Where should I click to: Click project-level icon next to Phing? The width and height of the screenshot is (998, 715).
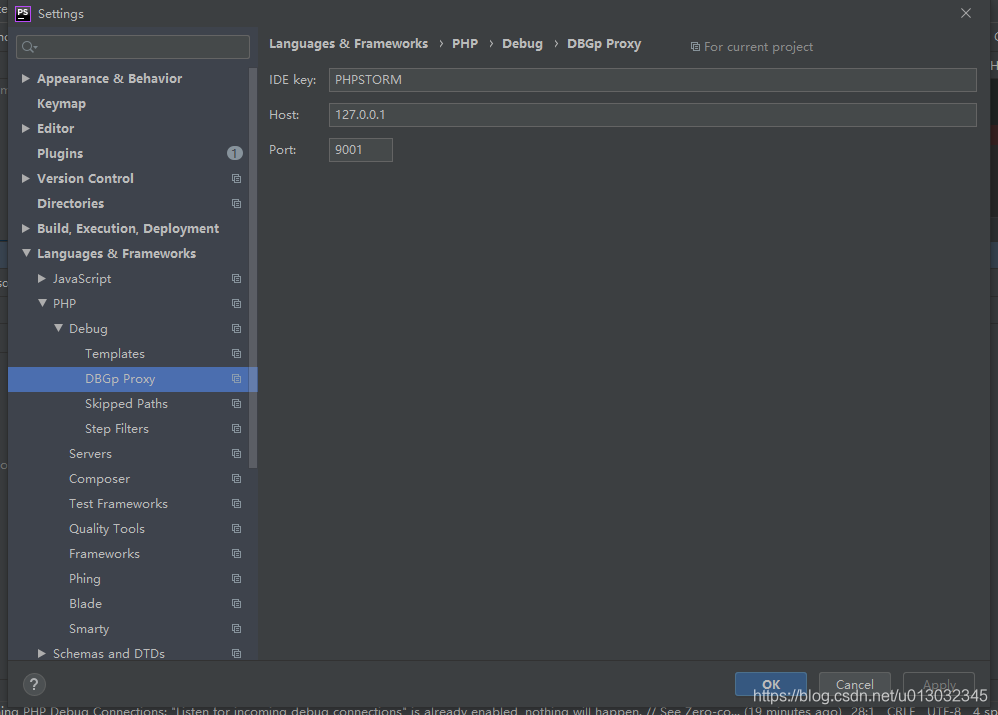click(x=236, y=579)
